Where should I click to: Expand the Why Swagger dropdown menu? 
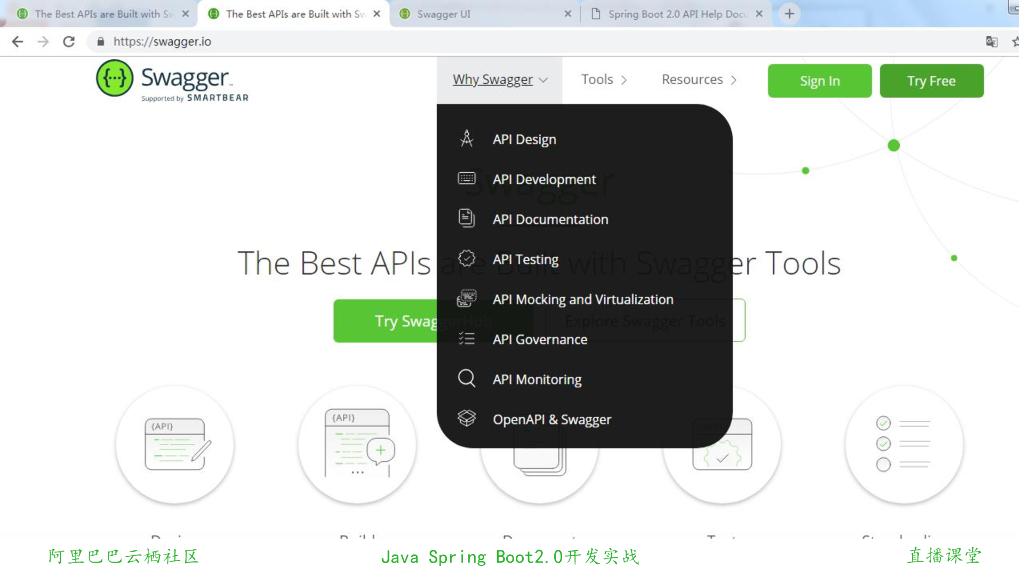(x=500, y=80)
